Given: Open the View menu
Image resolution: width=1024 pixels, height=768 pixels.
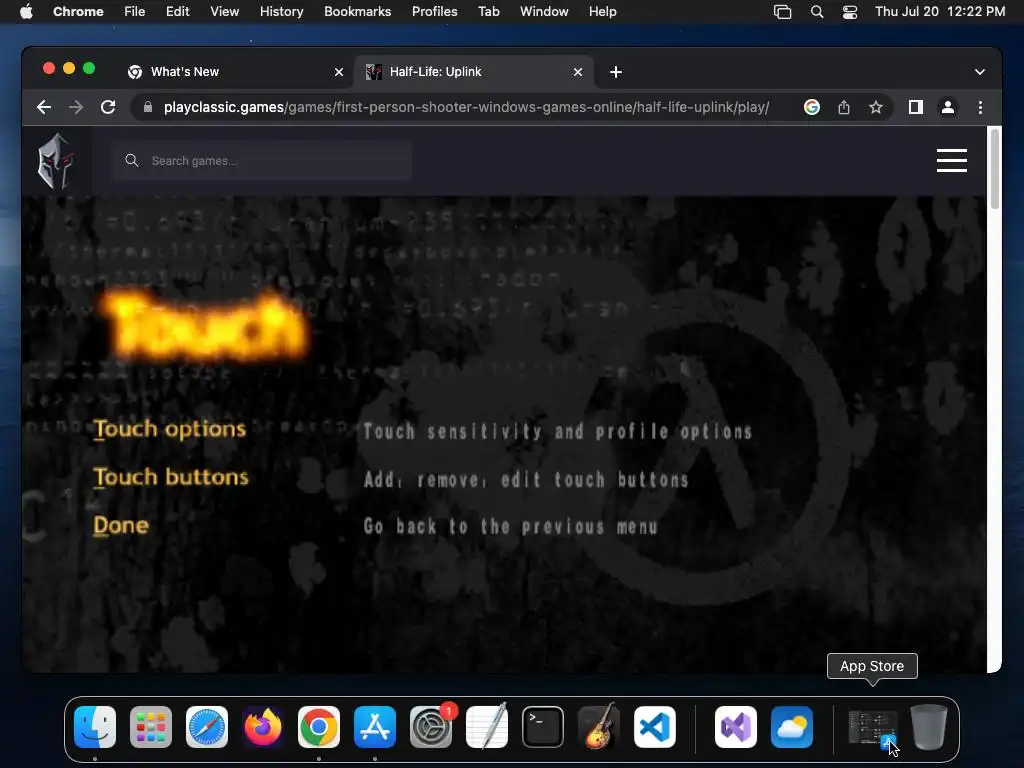Looking at the screenshot, I should 224,12.
